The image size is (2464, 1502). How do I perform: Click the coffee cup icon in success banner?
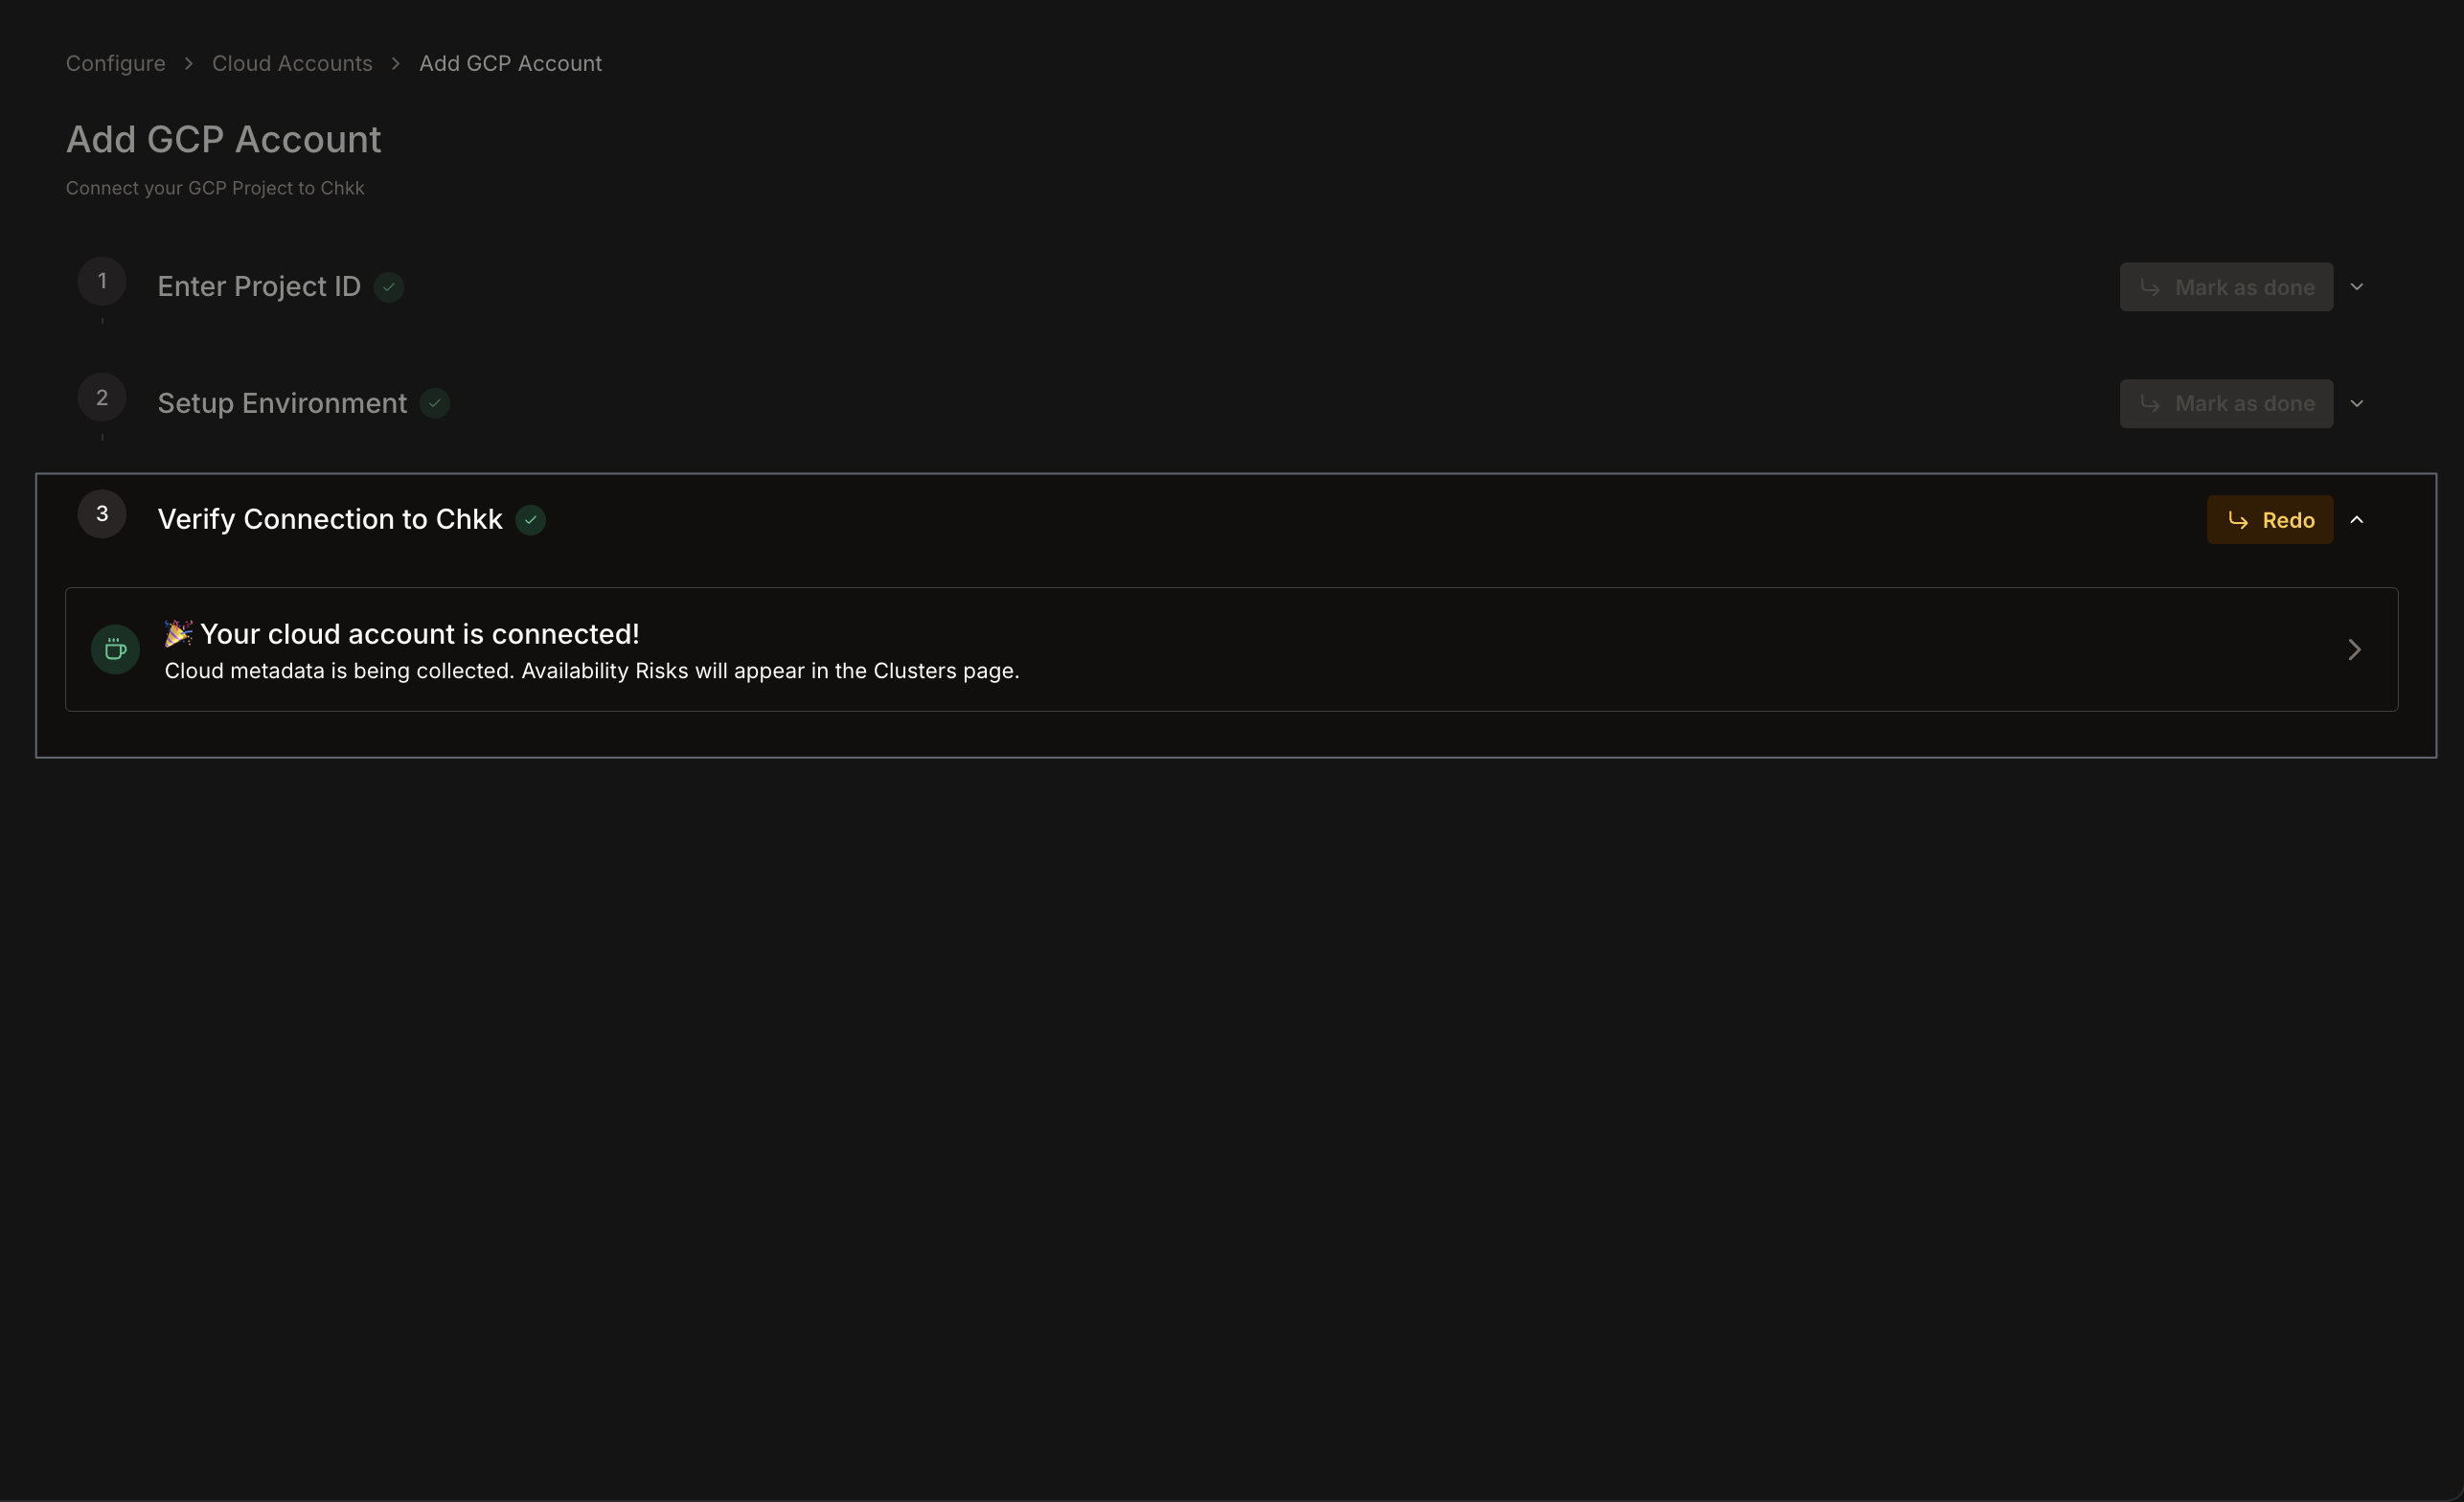coord(115,649)
